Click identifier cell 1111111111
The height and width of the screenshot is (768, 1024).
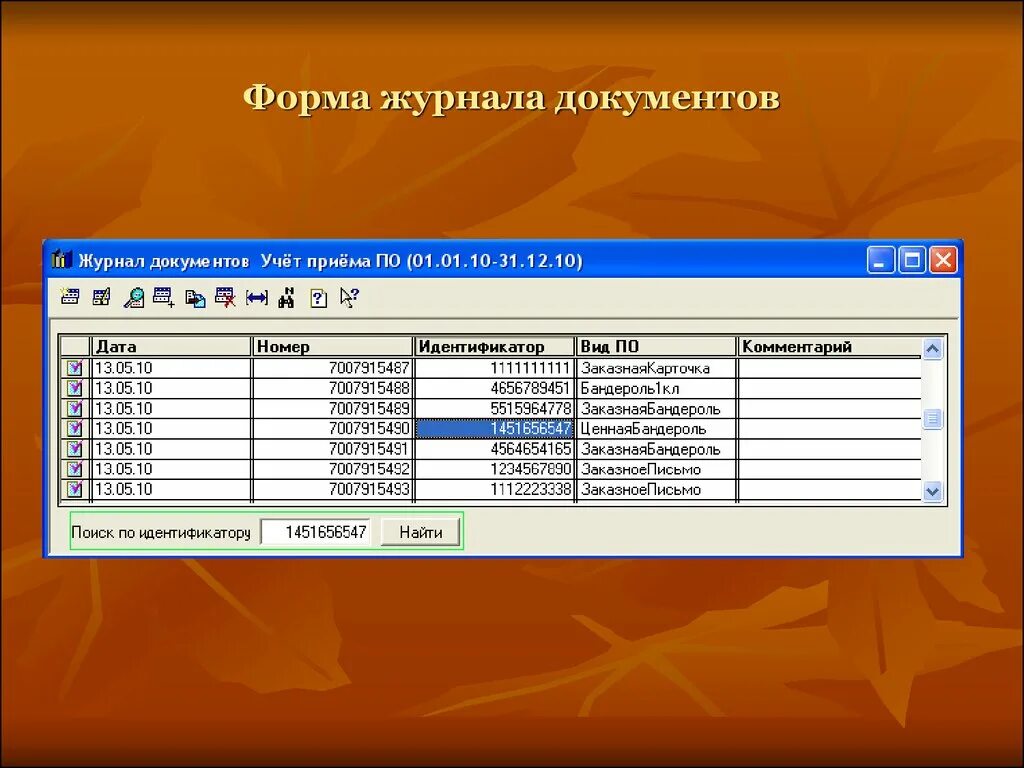coord(494,368)
